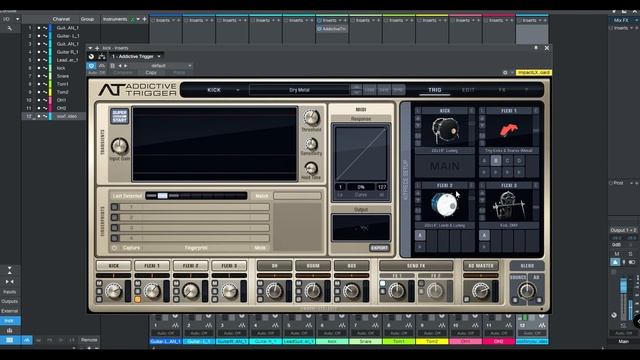The image size is (640, 360).
Task: Pin the plugin window
Action: coord(536,48)
